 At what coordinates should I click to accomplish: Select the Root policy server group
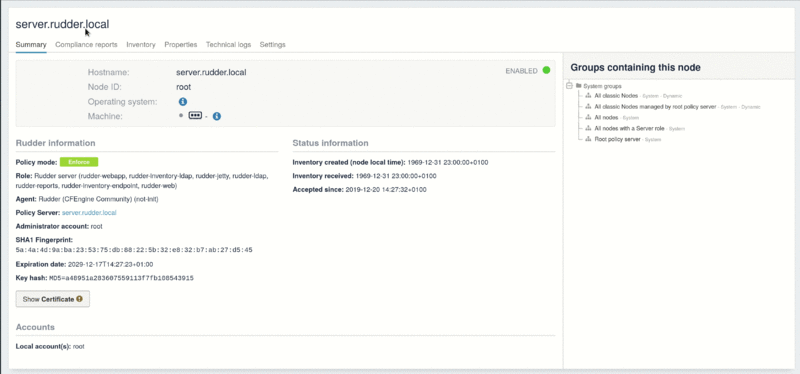[617, 139]
